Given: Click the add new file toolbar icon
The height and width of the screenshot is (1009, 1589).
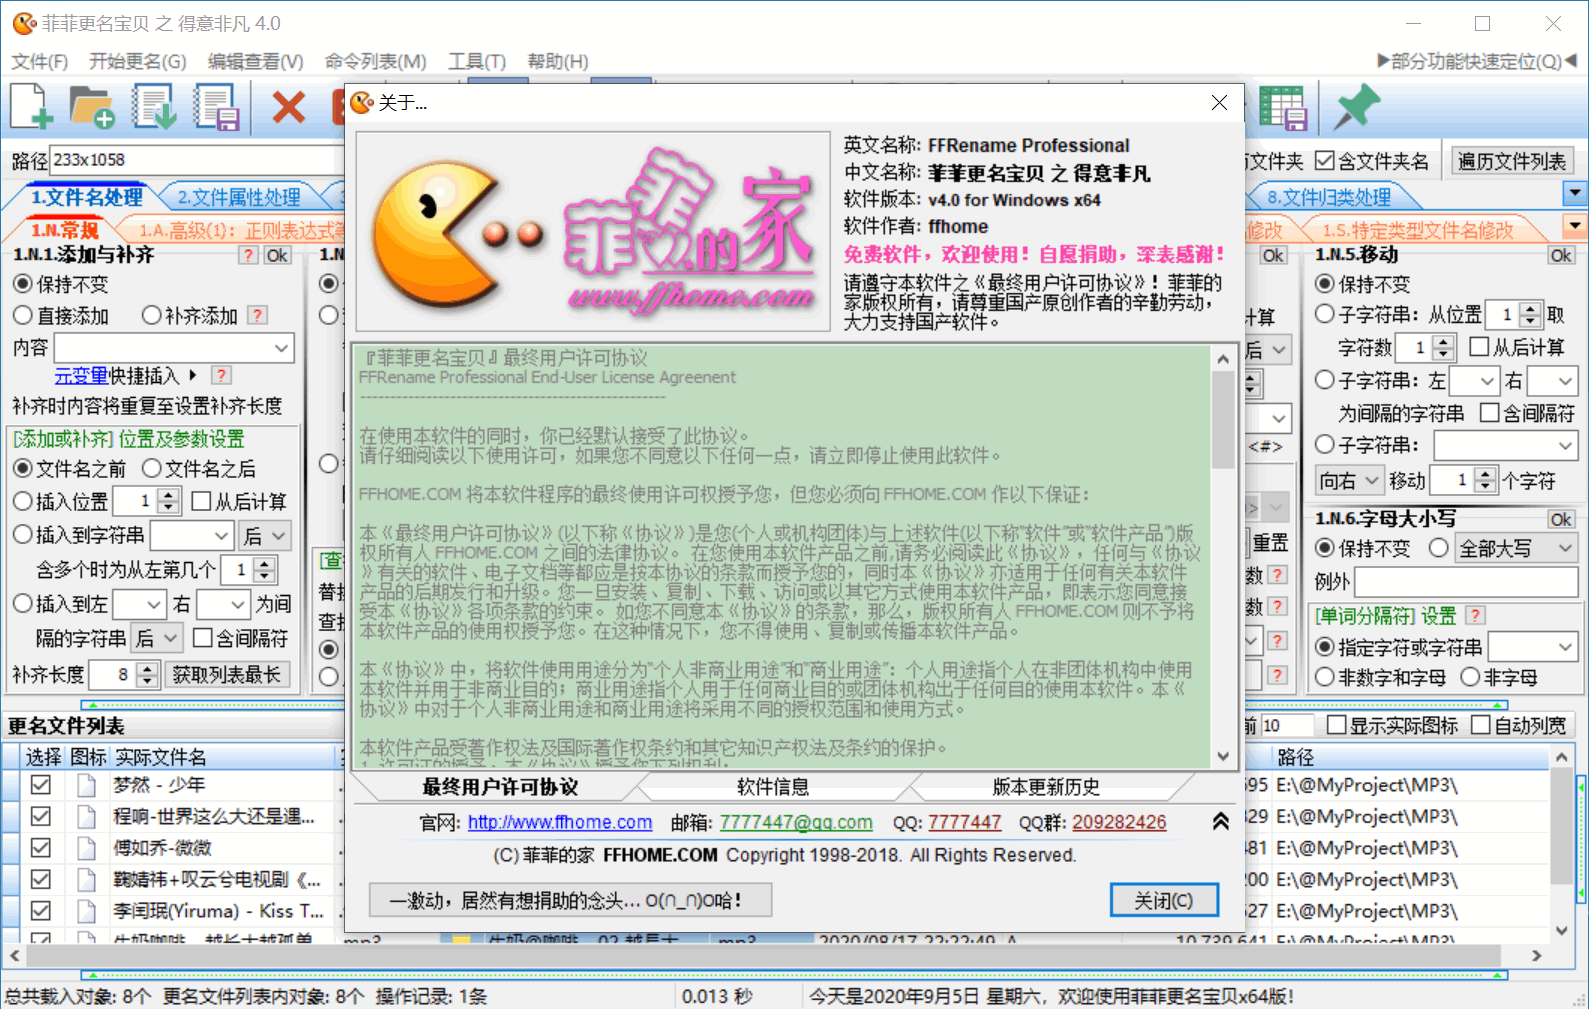Looking at the screenshot, I should [x=31, y=106].
